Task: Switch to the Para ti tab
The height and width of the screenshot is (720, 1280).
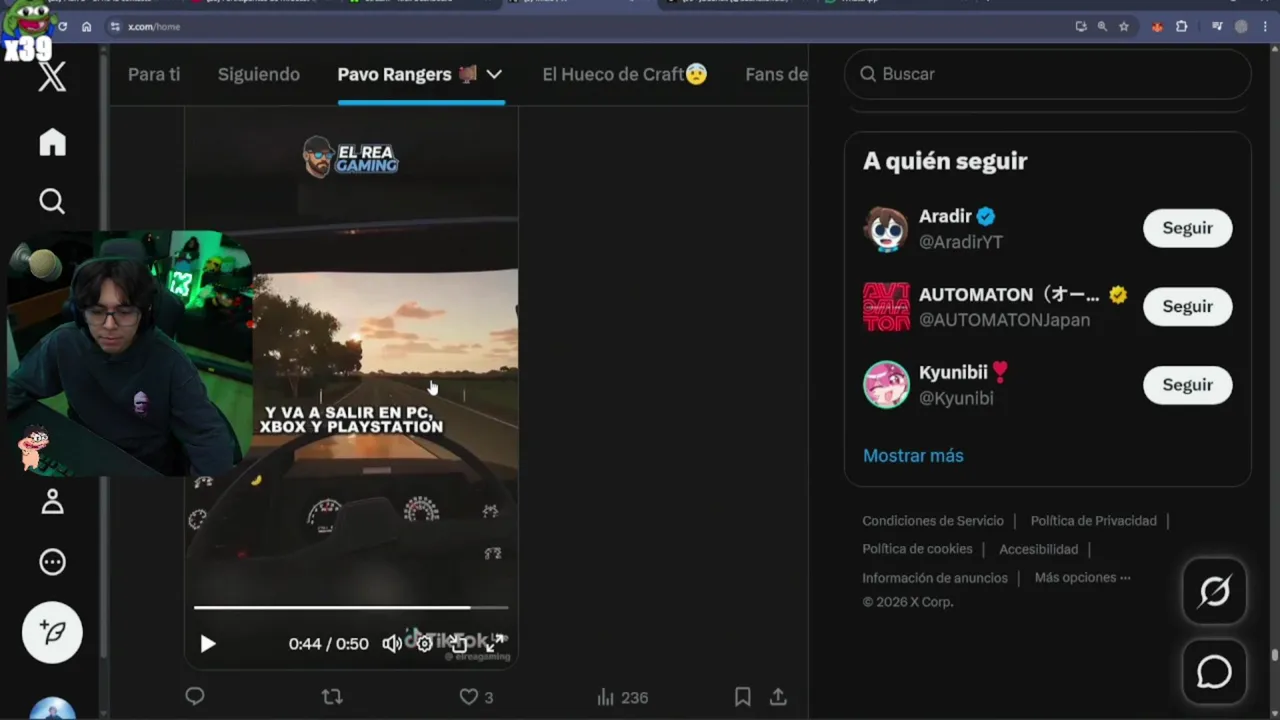Action: point(154,74)
